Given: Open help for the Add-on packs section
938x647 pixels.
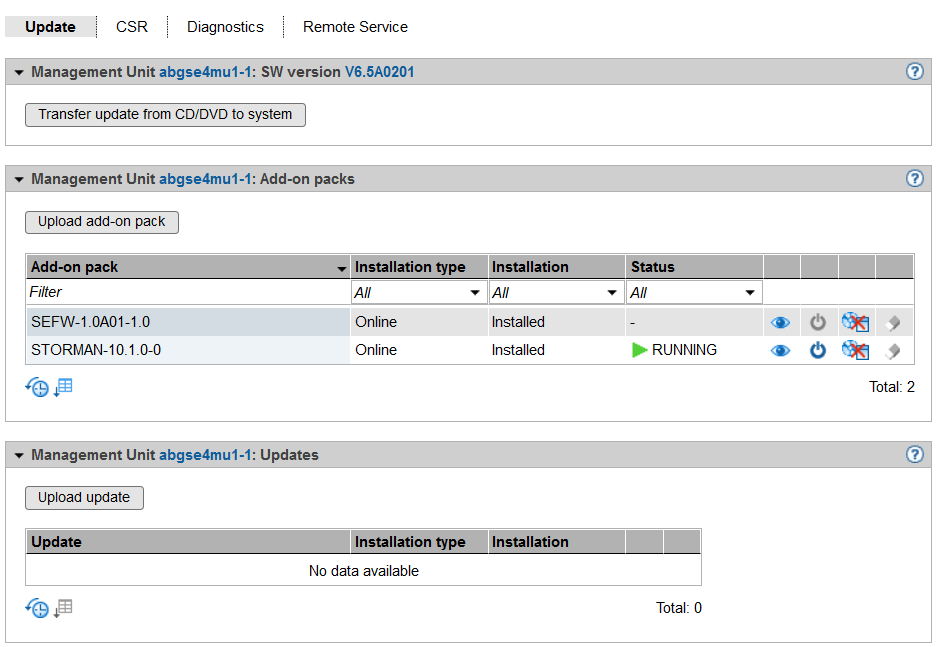Looking at the screenshot, I should click(x=914, y=179).
